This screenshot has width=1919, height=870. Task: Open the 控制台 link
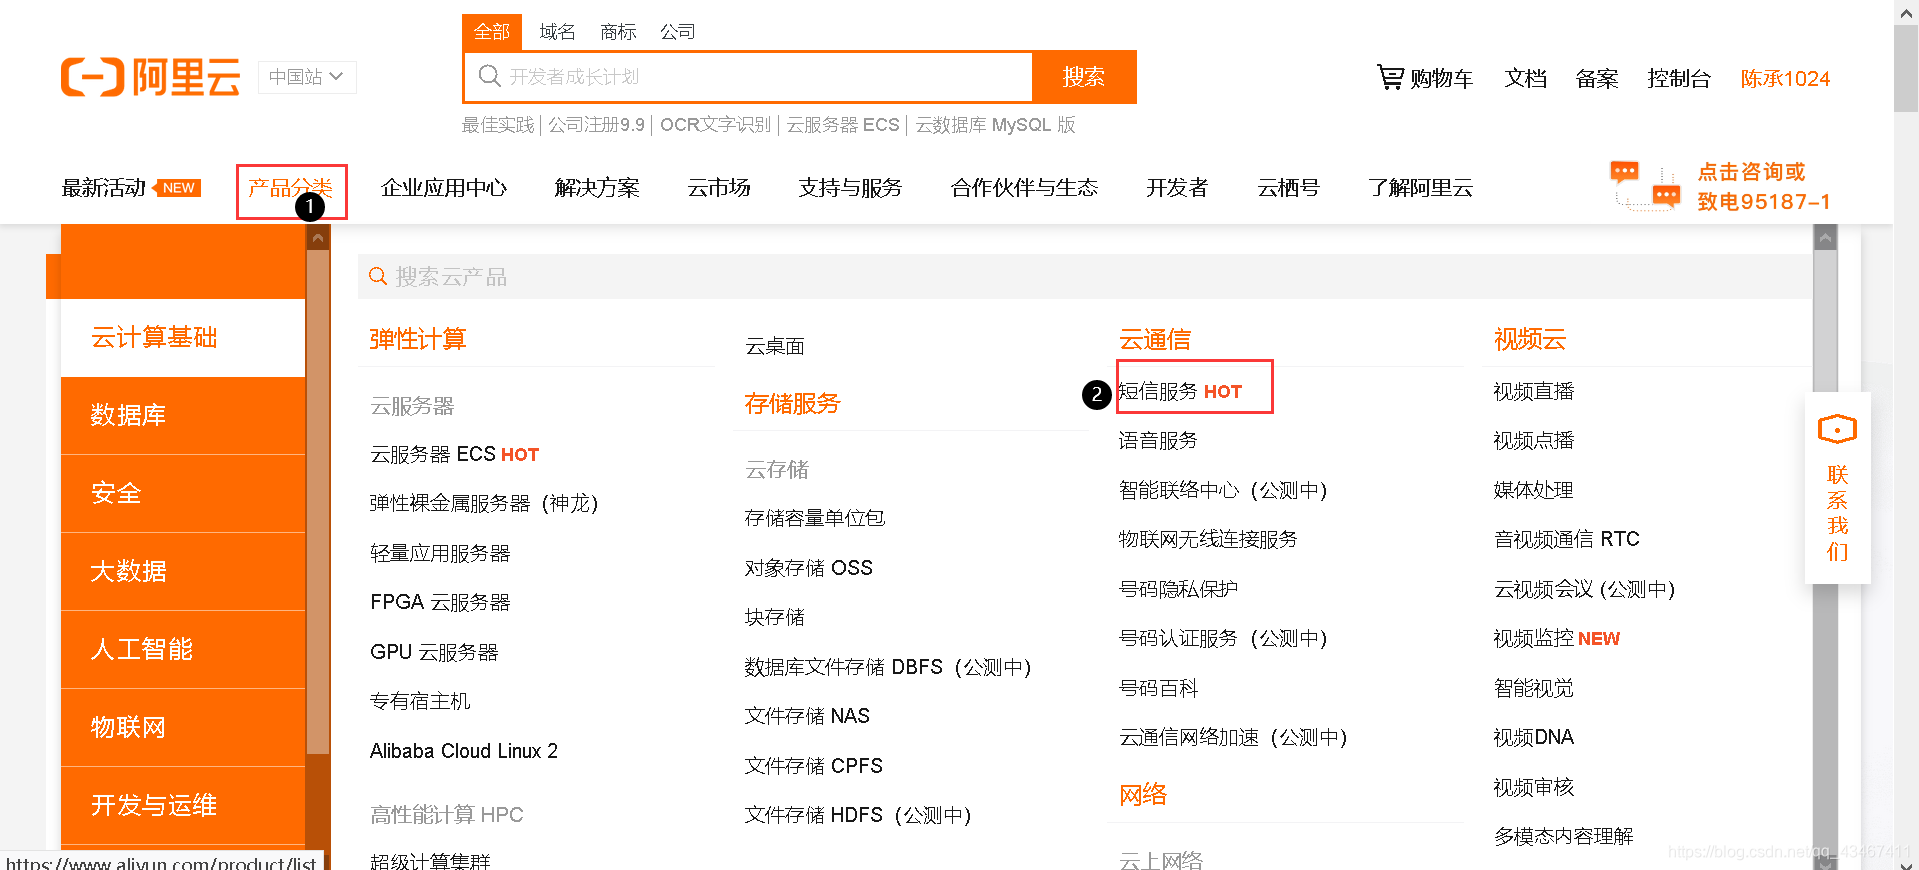(x=1679, y=78)
